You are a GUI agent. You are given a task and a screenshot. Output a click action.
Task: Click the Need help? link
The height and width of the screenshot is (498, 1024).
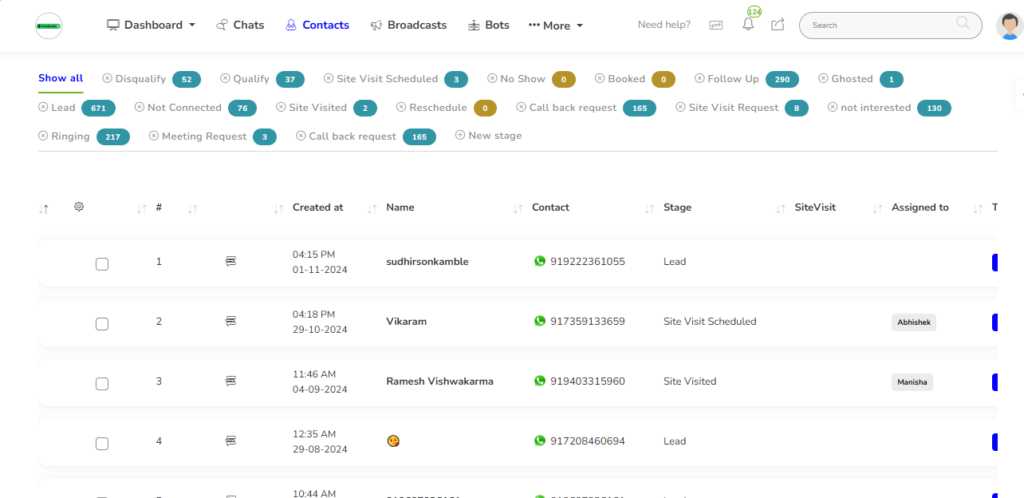point(665,25)
